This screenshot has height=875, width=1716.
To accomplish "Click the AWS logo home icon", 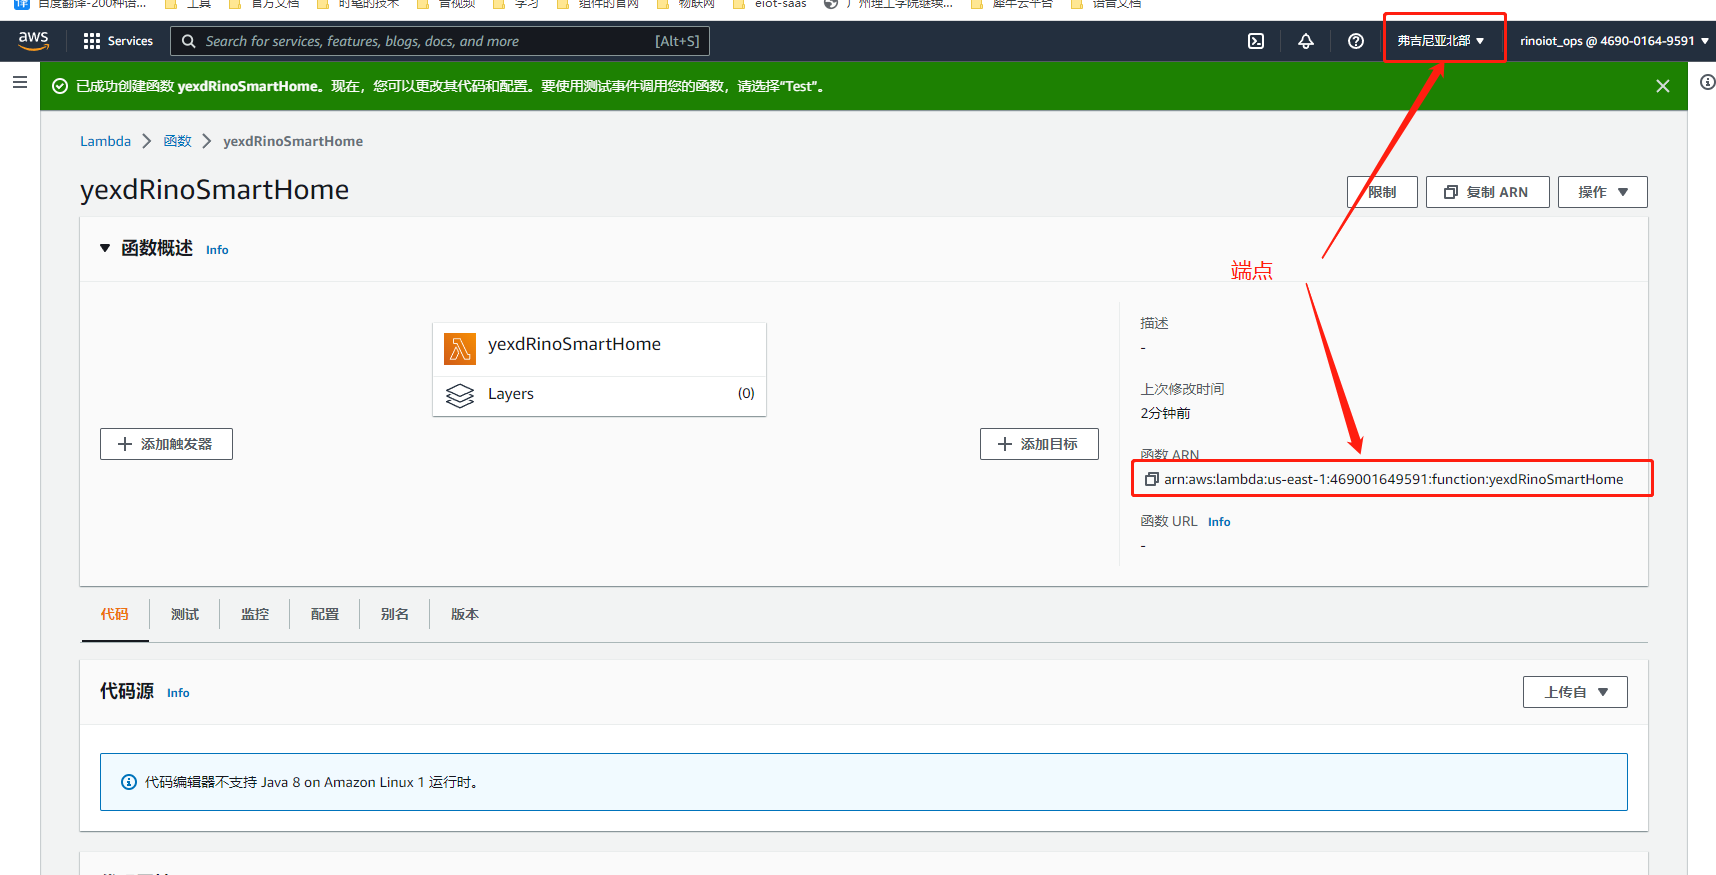I will (33, 40).
